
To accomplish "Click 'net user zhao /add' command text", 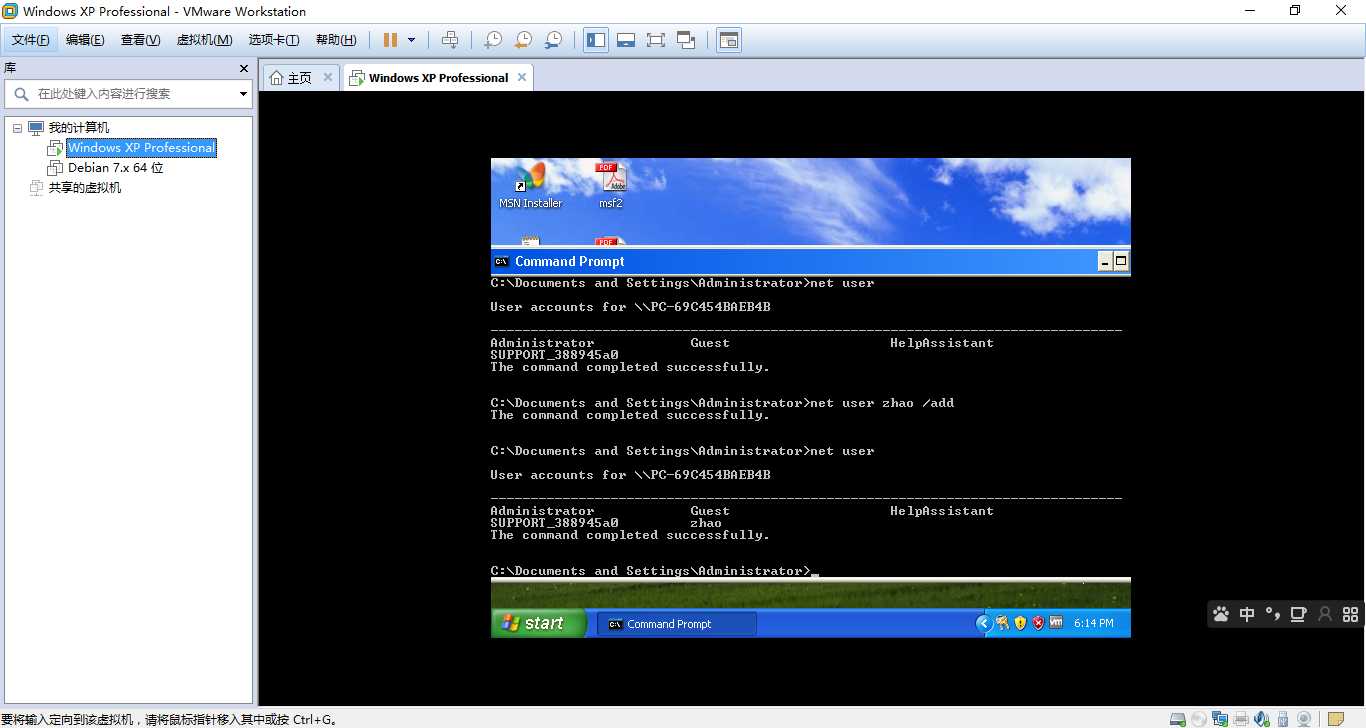I will pyautogui.click(x=882, y=403).
